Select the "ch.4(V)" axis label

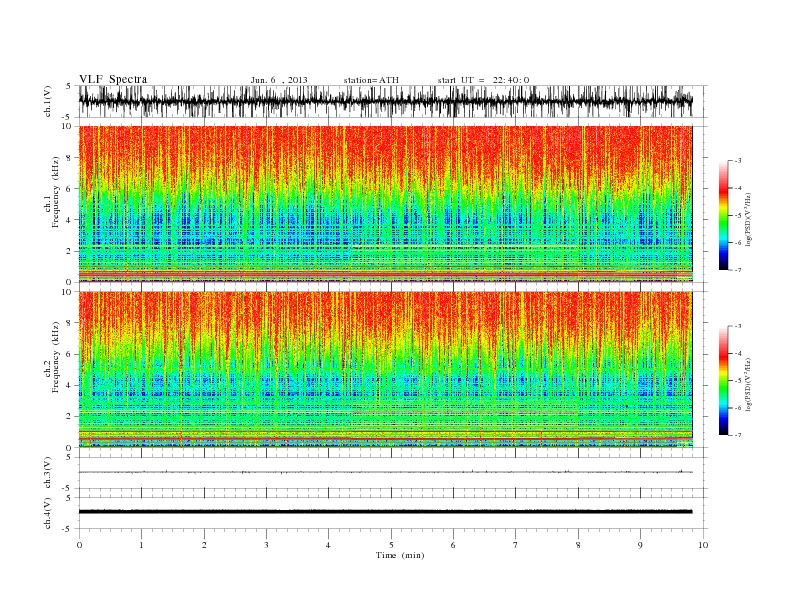48,514
